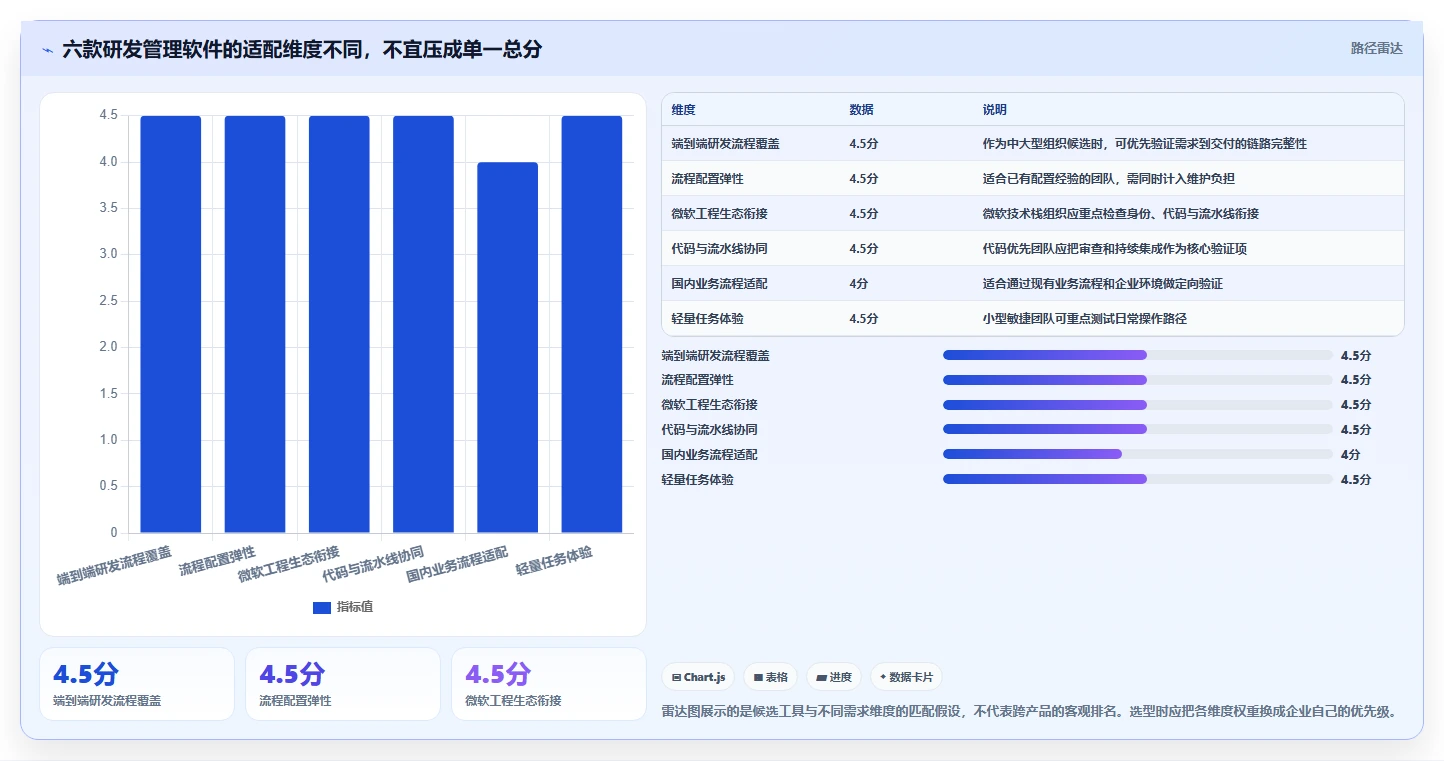Click the 维度 column header in the table
1444x761 pixels.
click(x=684, y=109)
